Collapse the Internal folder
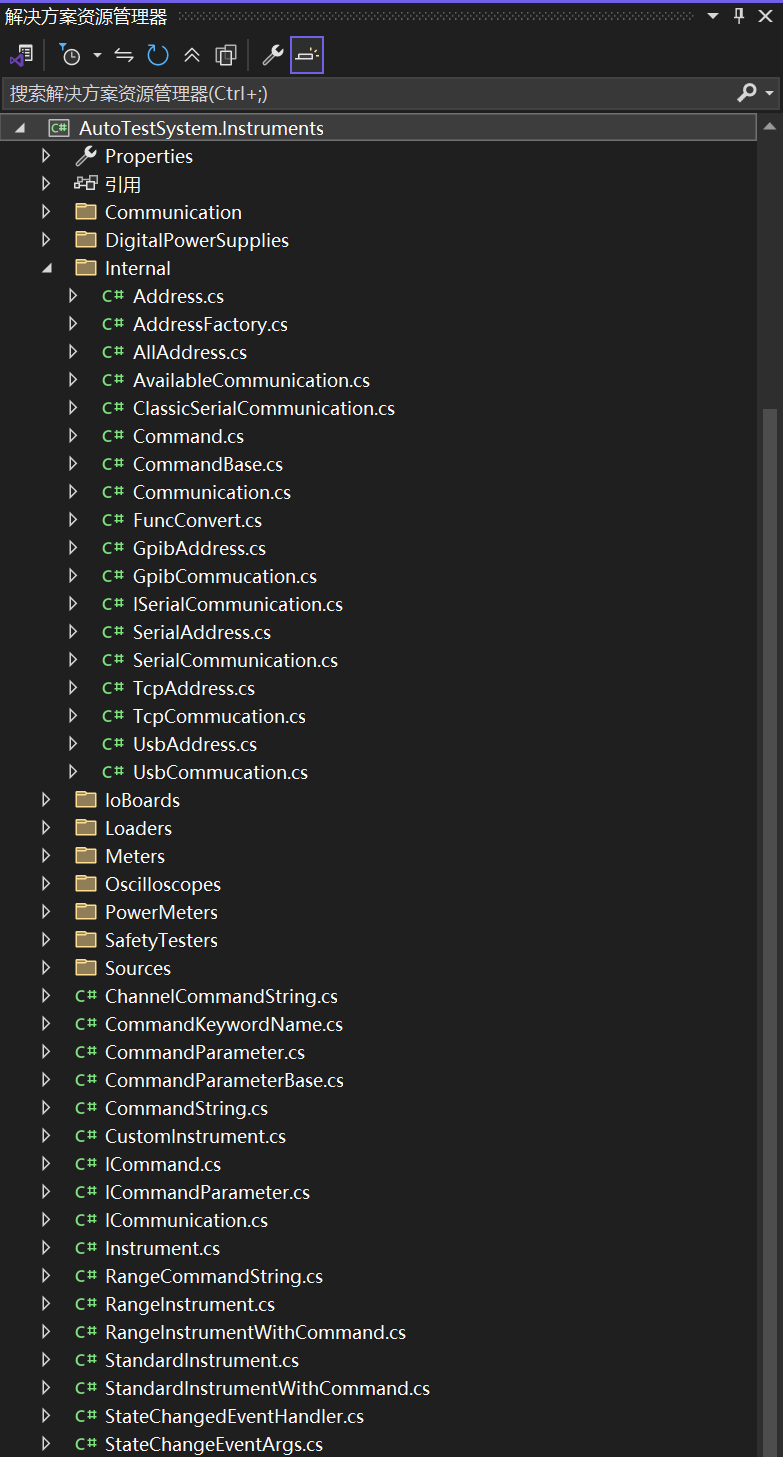This screenshot has height=1457, width=783. (46, 268)
